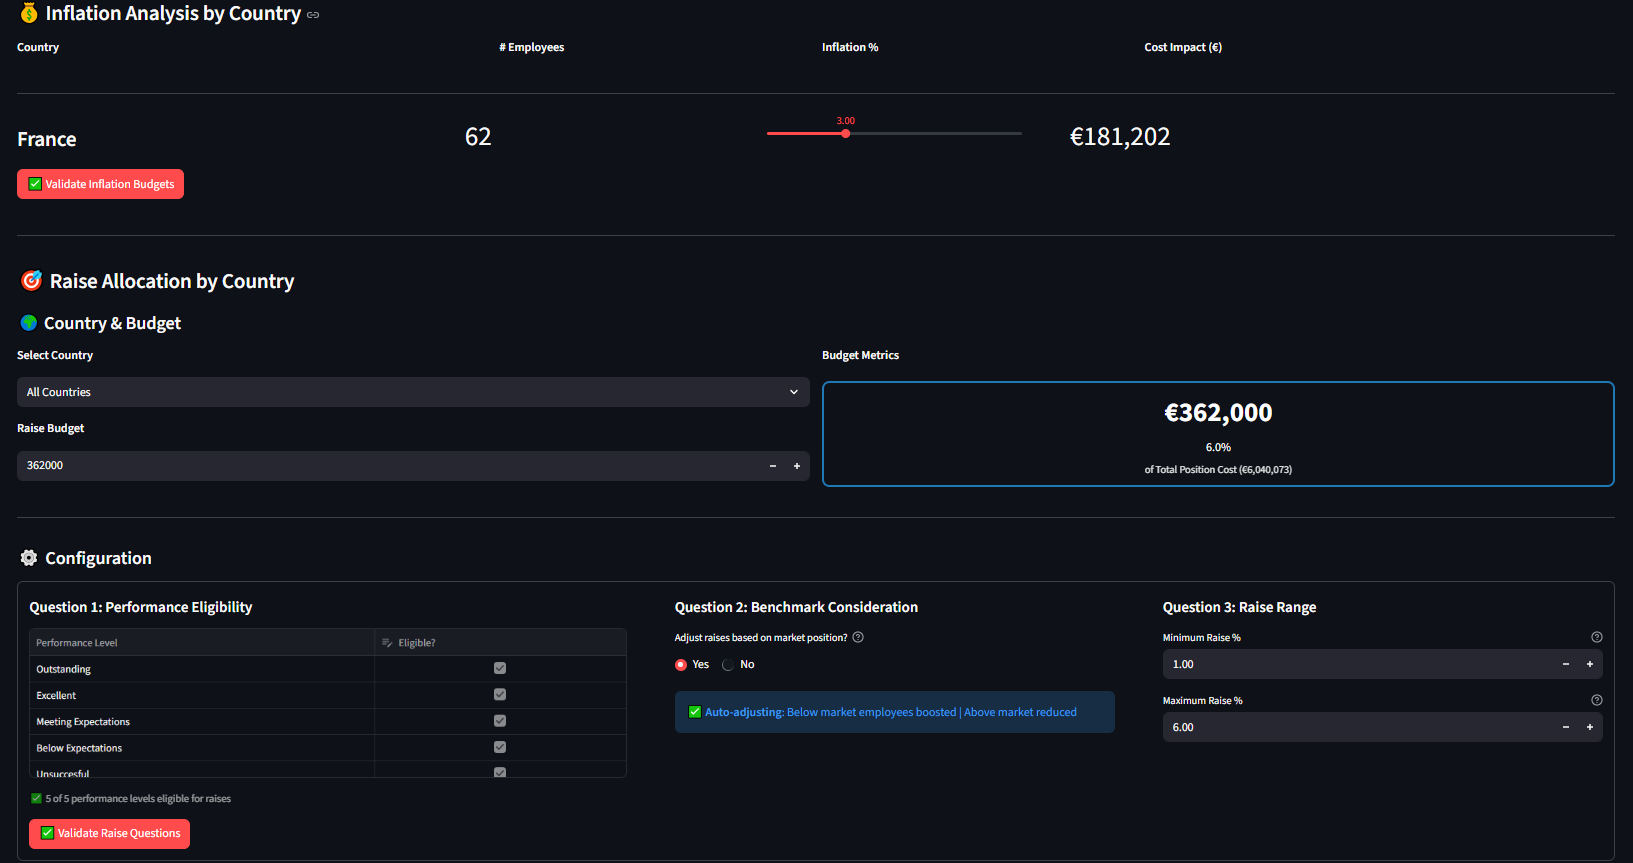Viewport: 1633px width, 863px height.
Task: Click the Performance Level column header
Action: point(77,643)
